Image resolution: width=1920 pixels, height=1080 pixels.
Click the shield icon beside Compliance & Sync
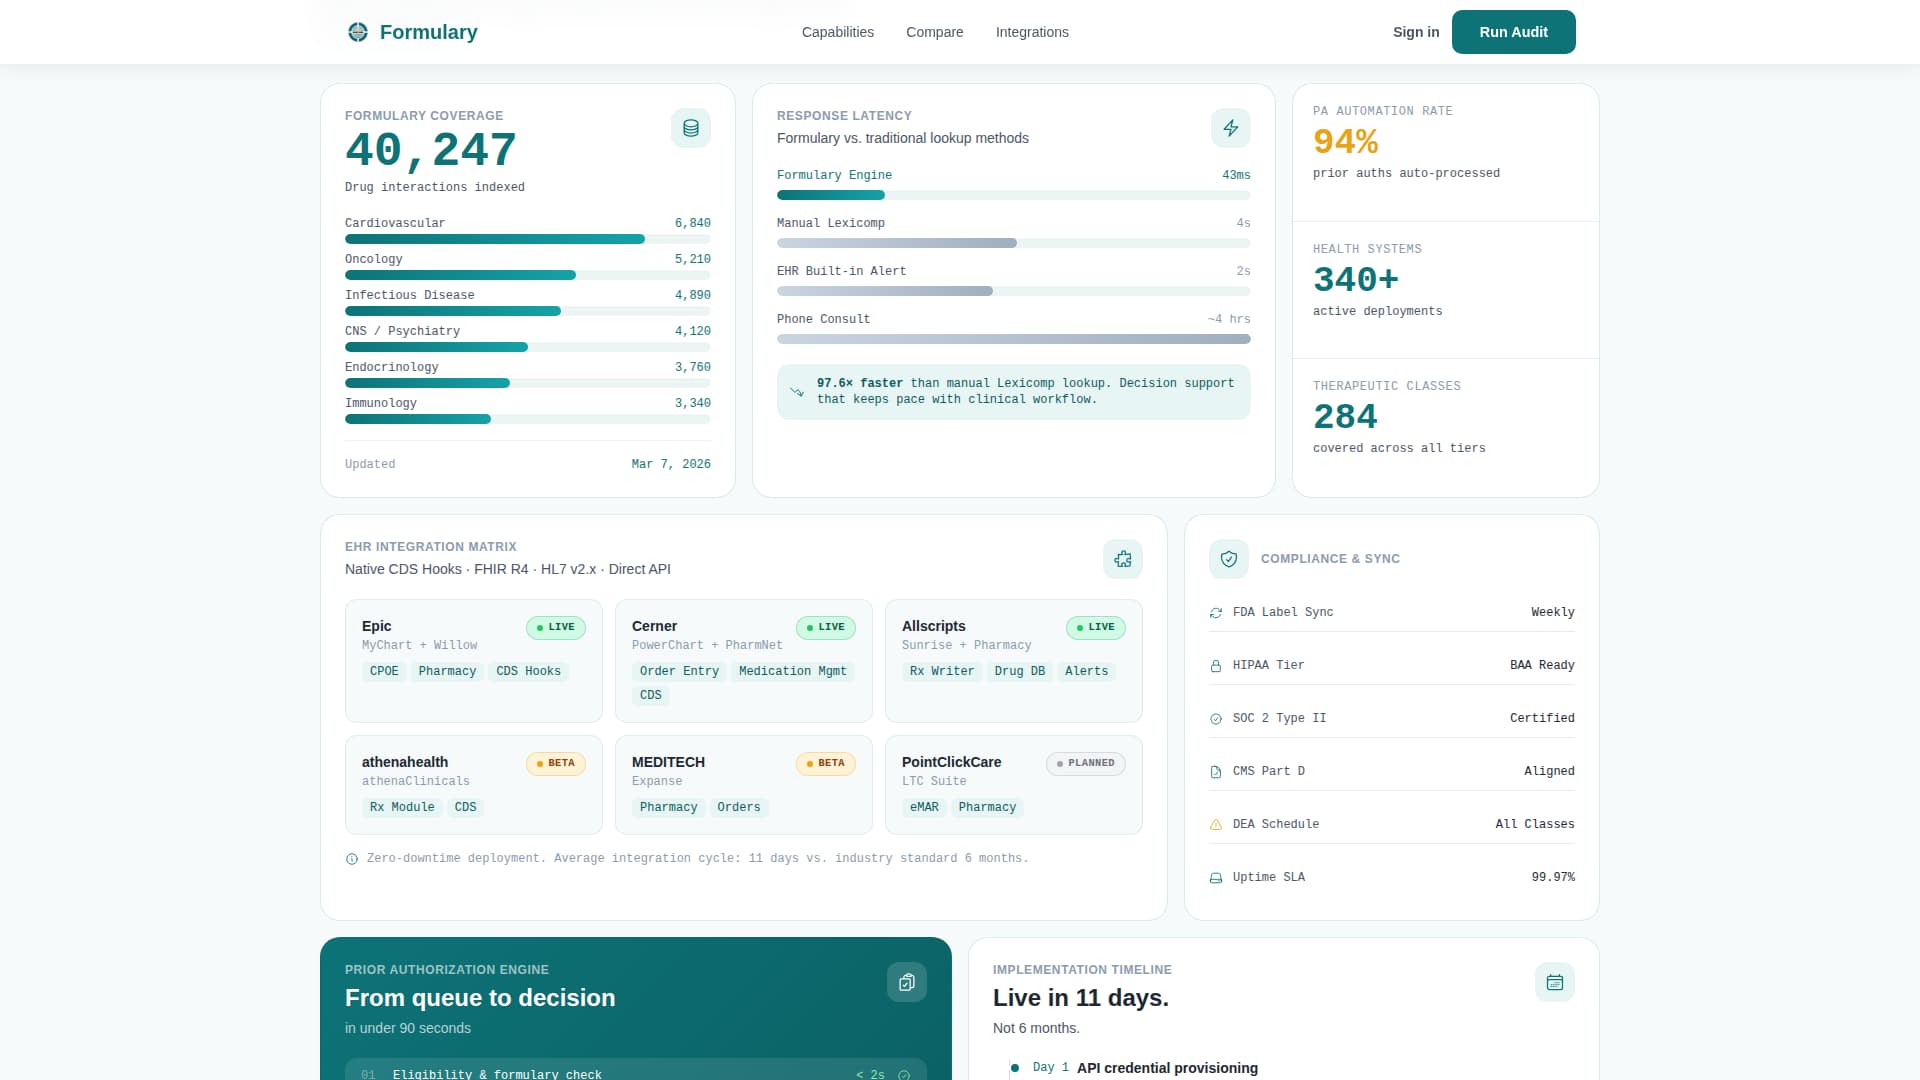click(x=1229, y=559)
